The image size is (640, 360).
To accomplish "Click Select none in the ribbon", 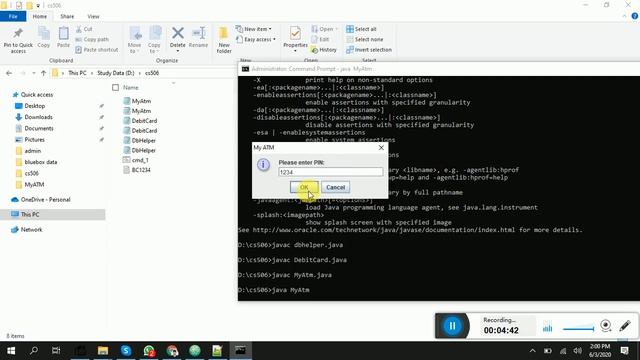I will coord(364,39).
